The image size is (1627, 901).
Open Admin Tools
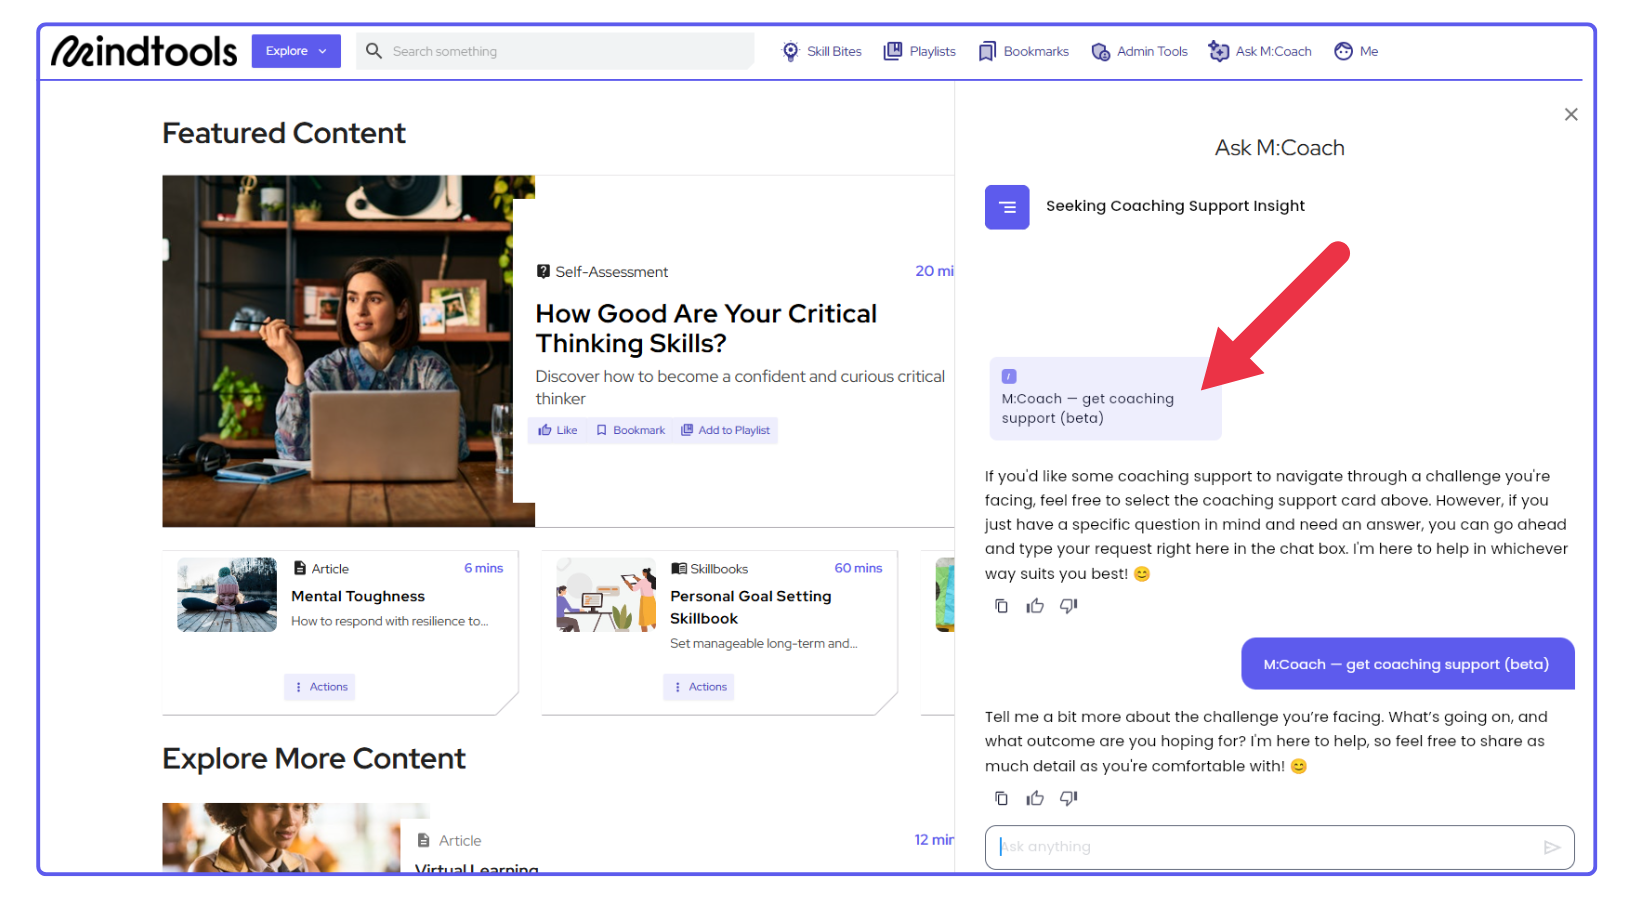coord(1139,51)
